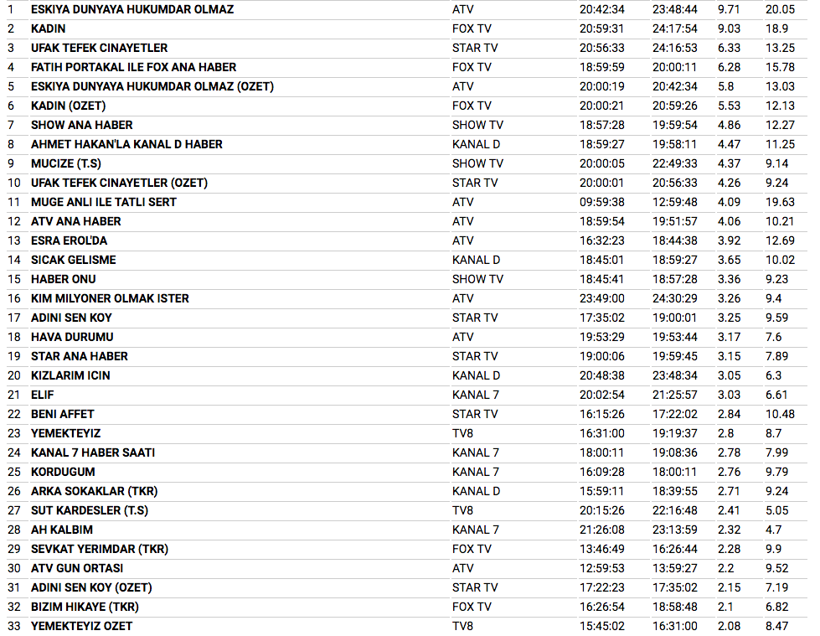Click BIZIM HIKAYE (TKR) program name

tap(85, 607)
